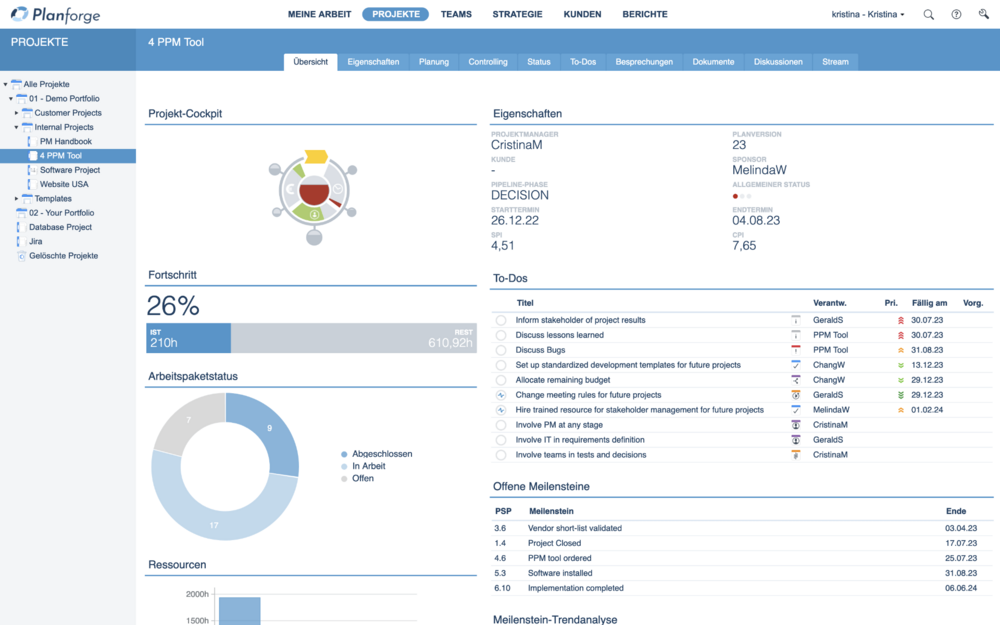Click the Gelöschte Projekte trash icon
Image resolution: width=1000 pixels, height=625 pixels.
point(21,256)
